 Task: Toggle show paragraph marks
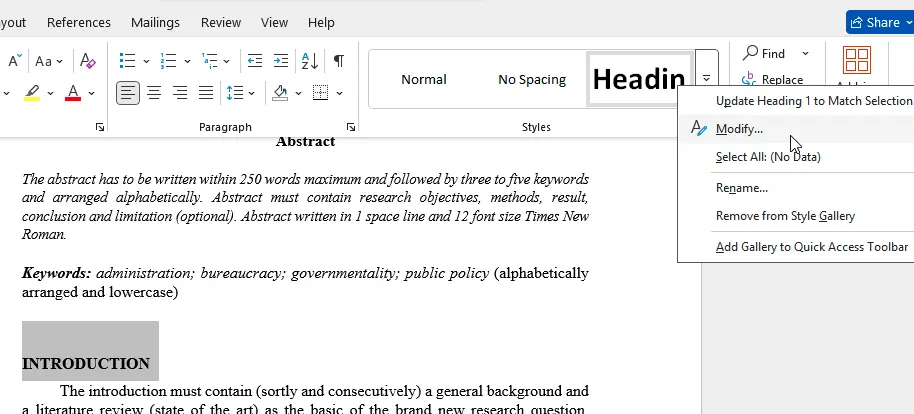[339, 61]
